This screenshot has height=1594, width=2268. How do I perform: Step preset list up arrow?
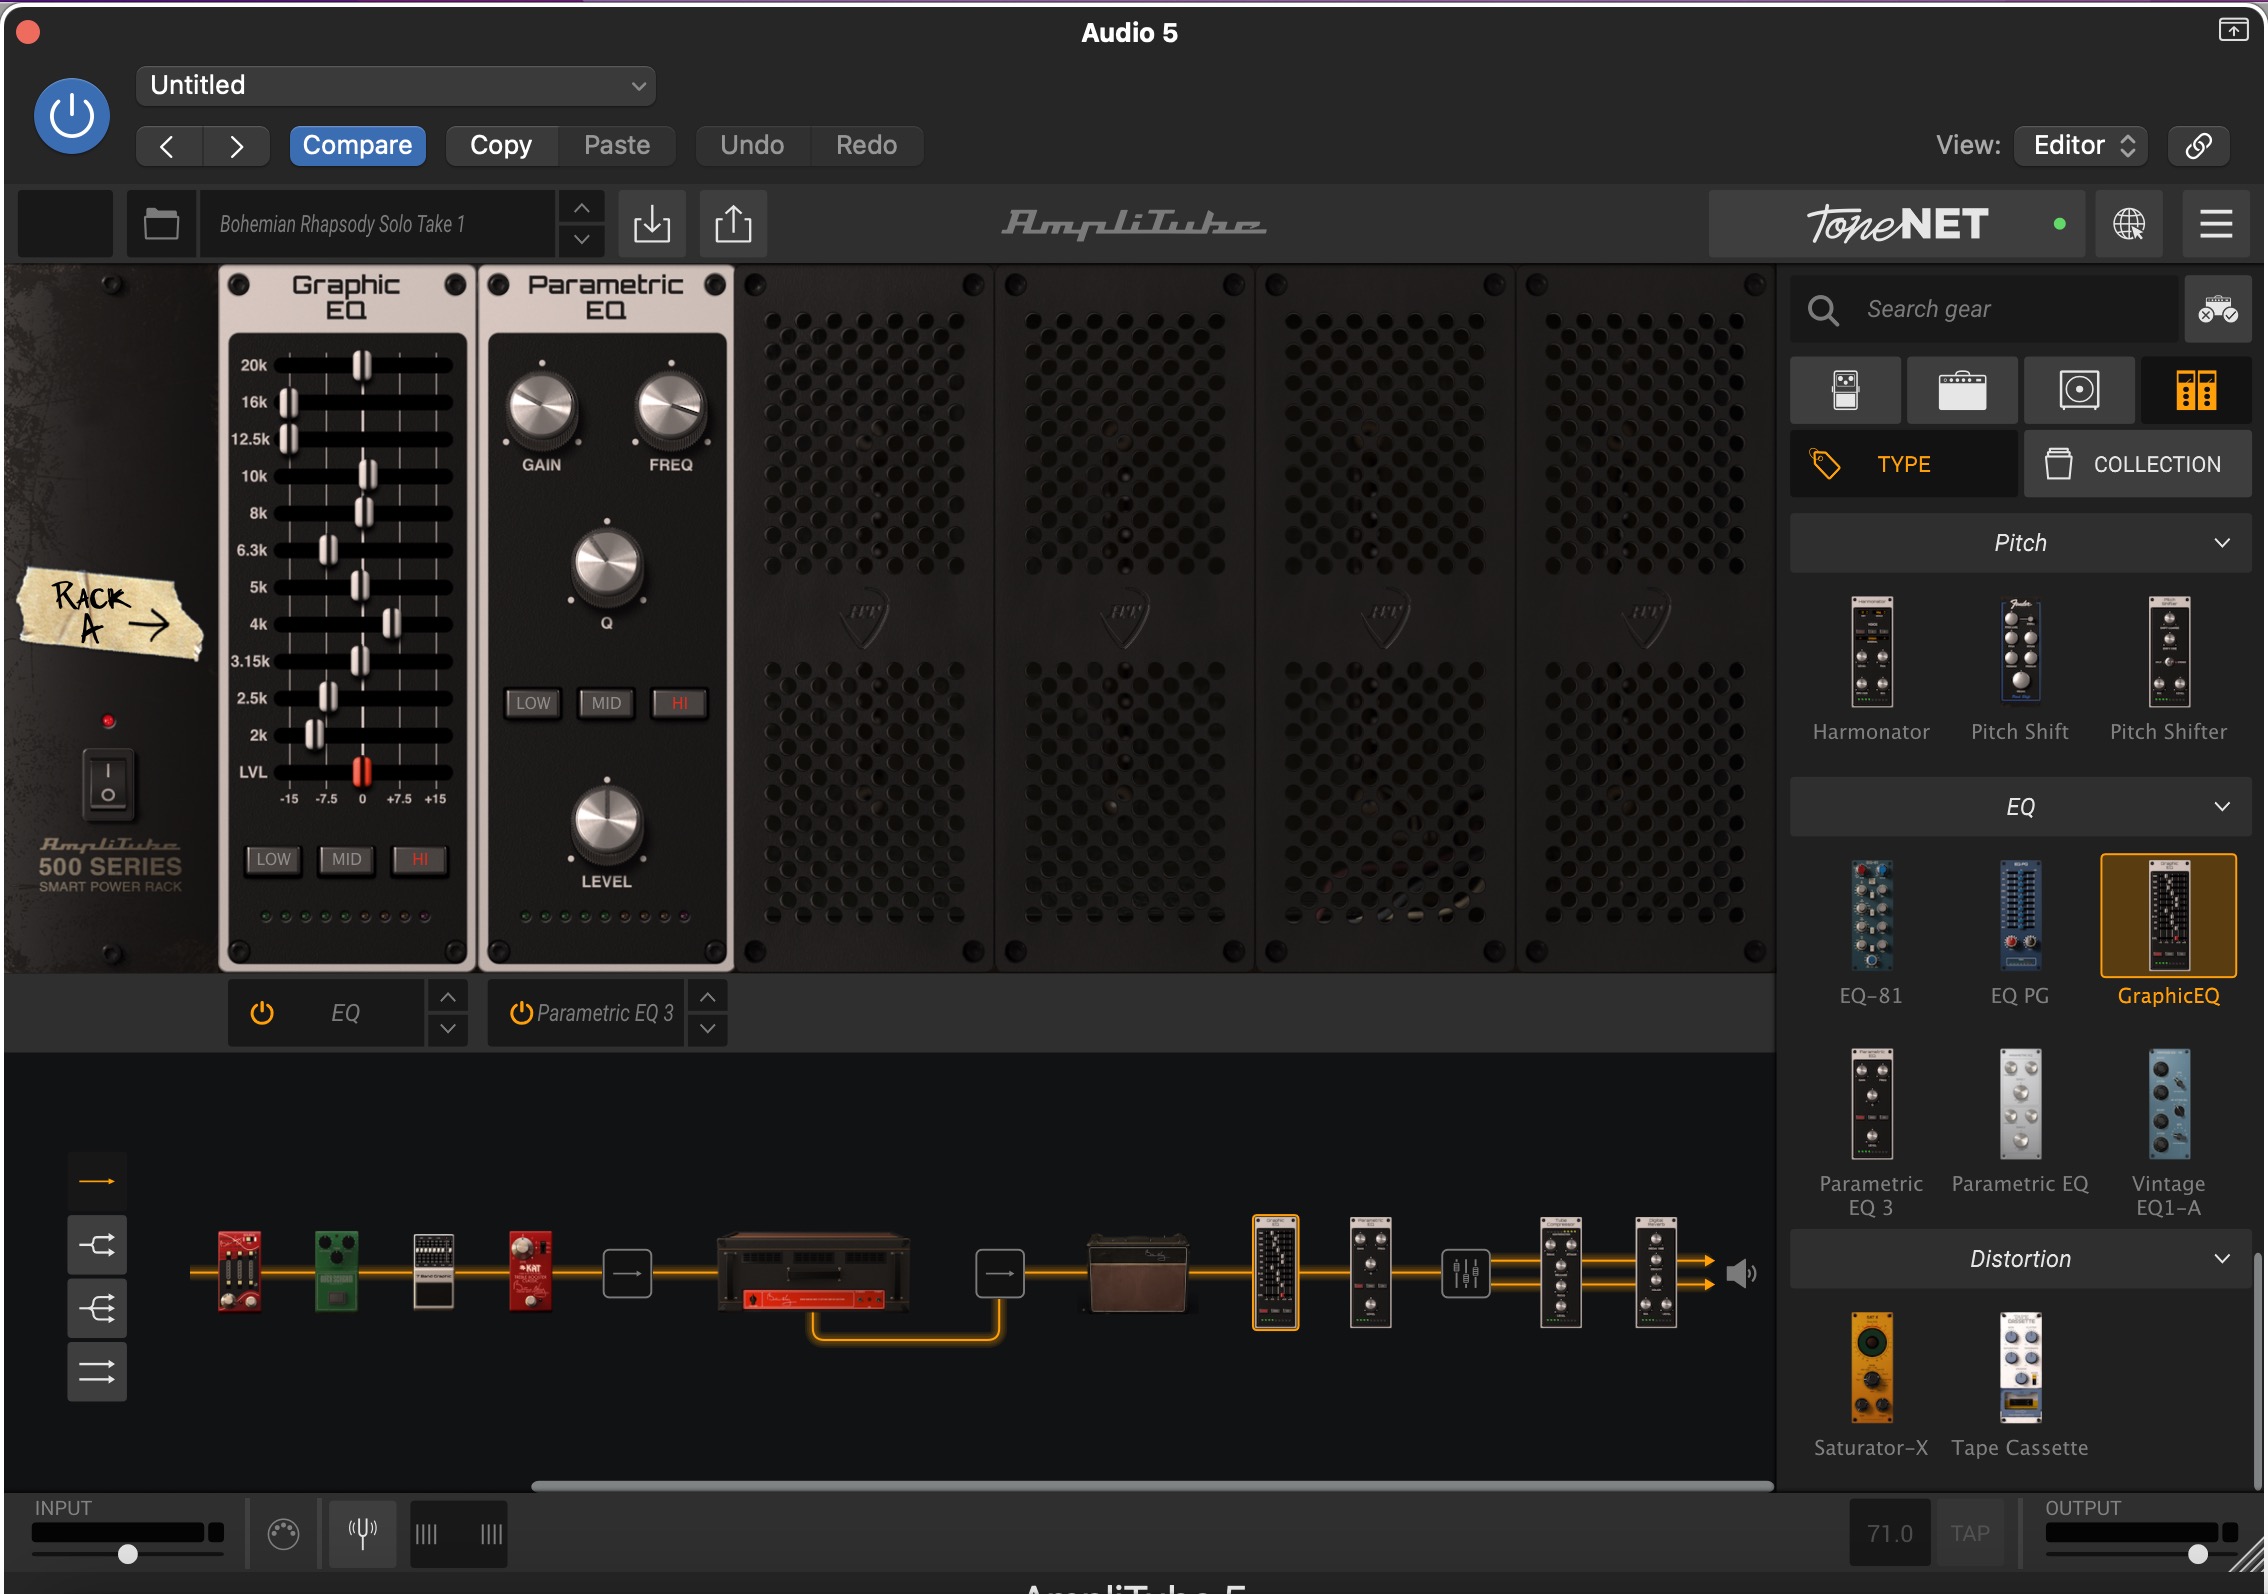pyautogui.click(x=581, y=208)
